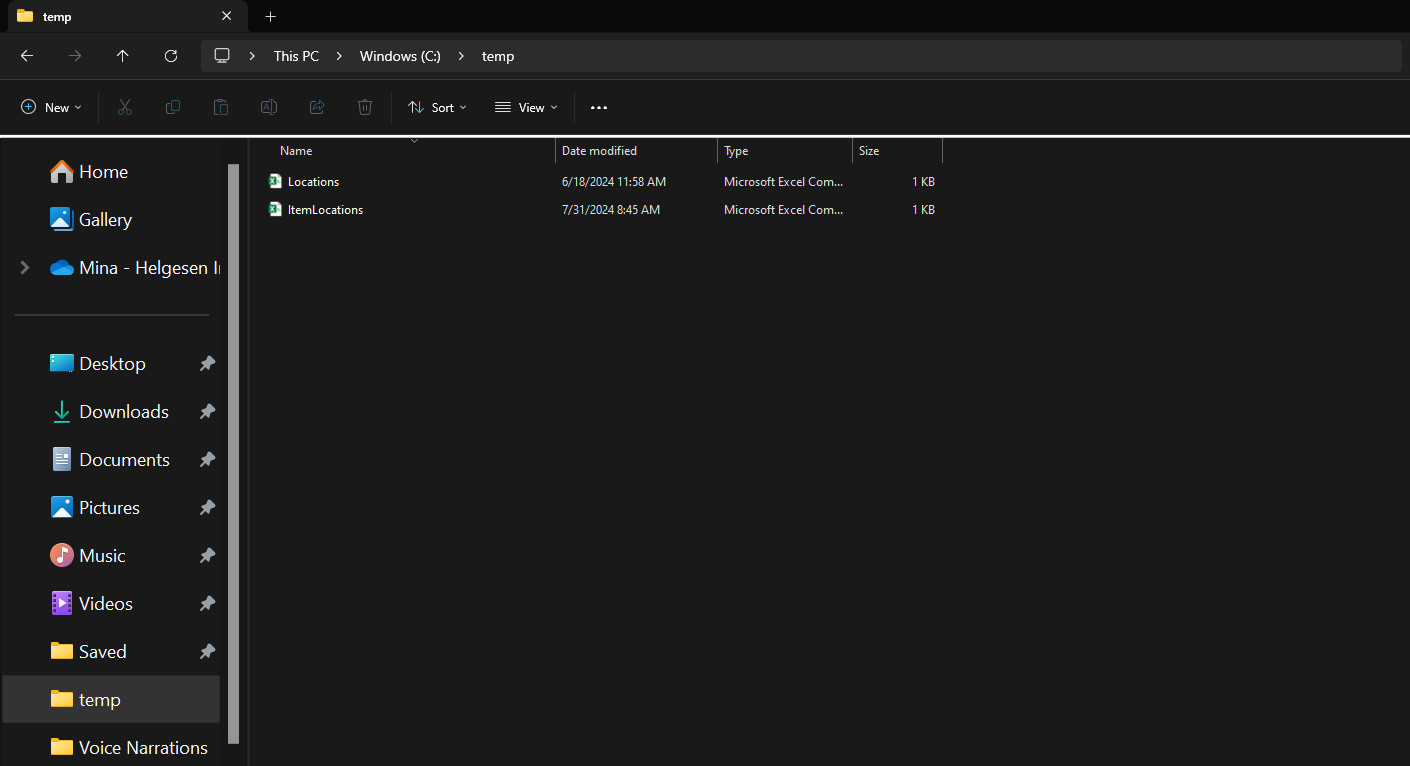Sort files by Date modified column
The image size is (1410, 766).
coord(600,151)
